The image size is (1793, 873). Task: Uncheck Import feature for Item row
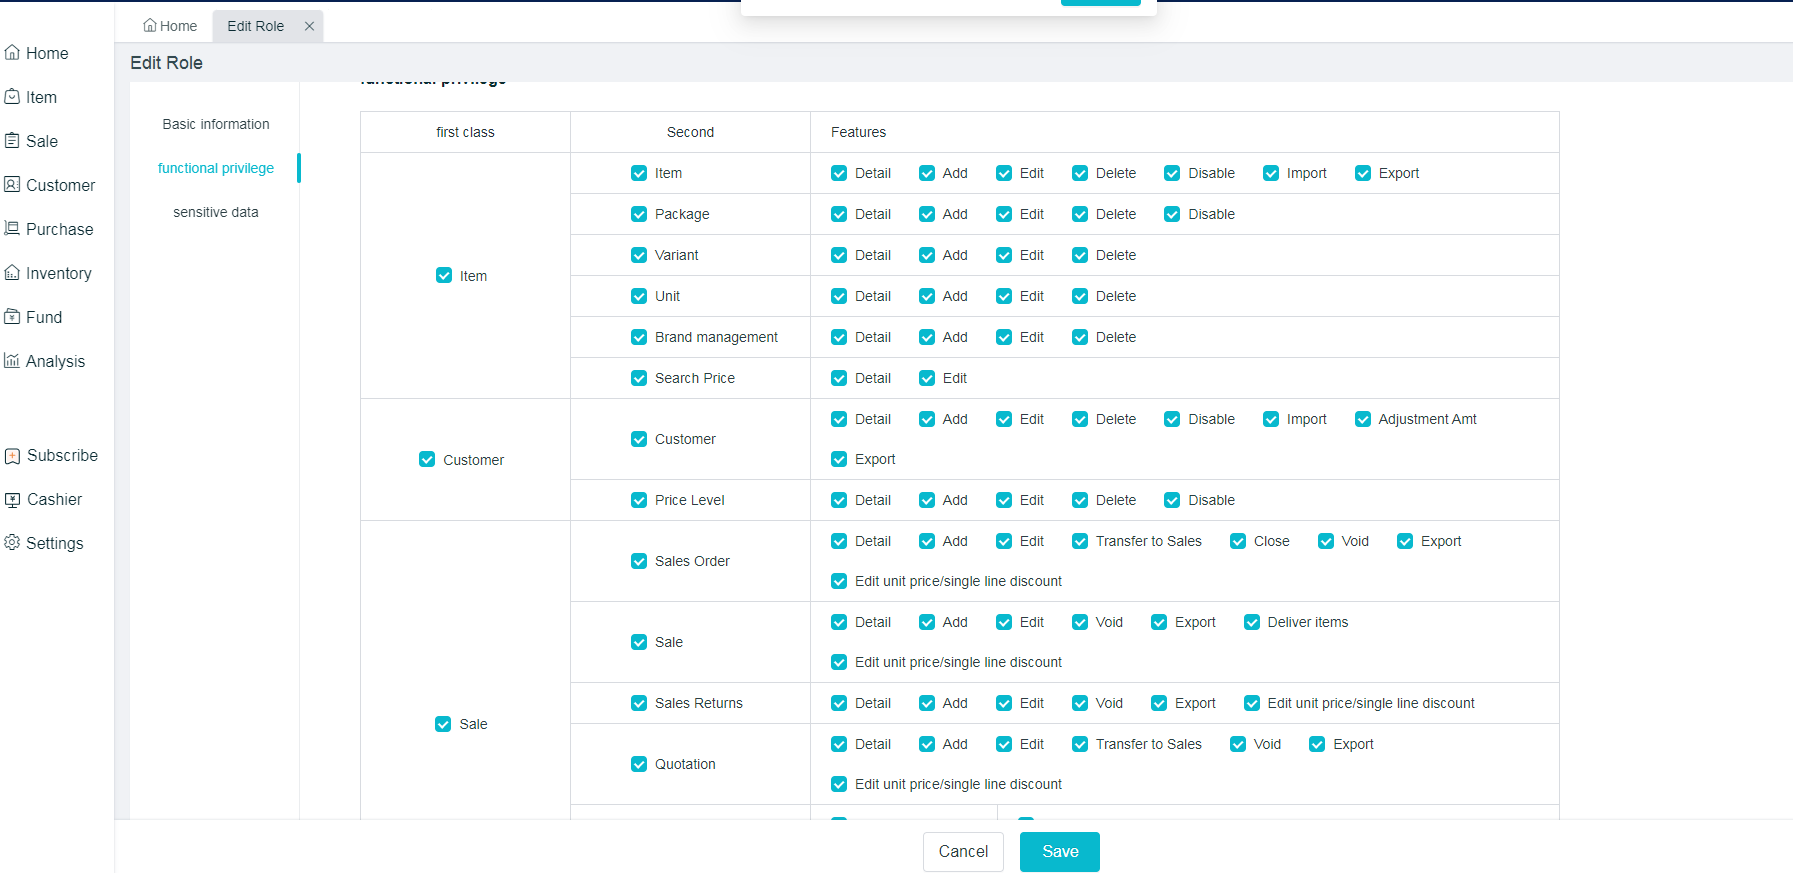click(x=1271, y=173)
